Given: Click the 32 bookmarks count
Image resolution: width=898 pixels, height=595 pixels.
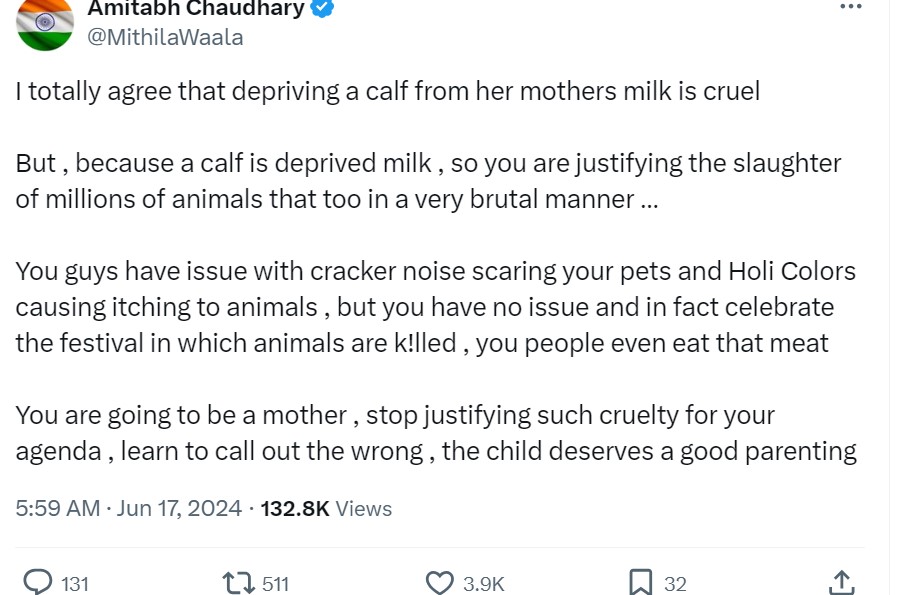Looking at the screenshot, I should [x=675, y=583].
